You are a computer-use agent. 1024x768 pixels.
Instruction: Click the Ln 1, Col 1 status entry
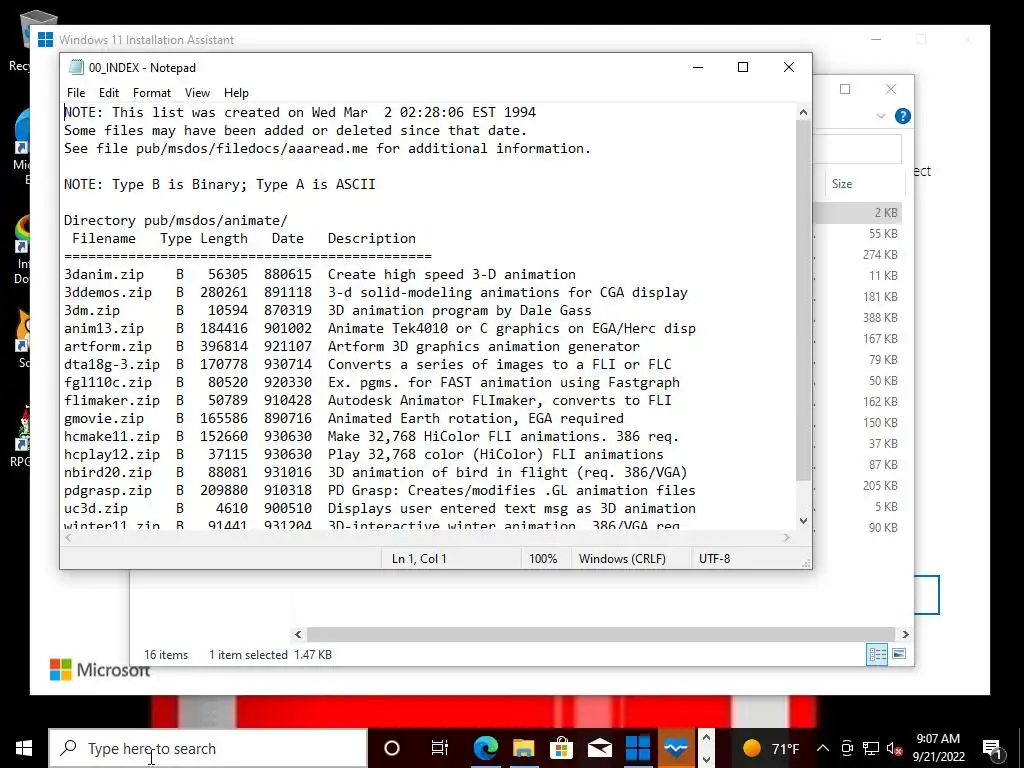(x=419, y=559)
